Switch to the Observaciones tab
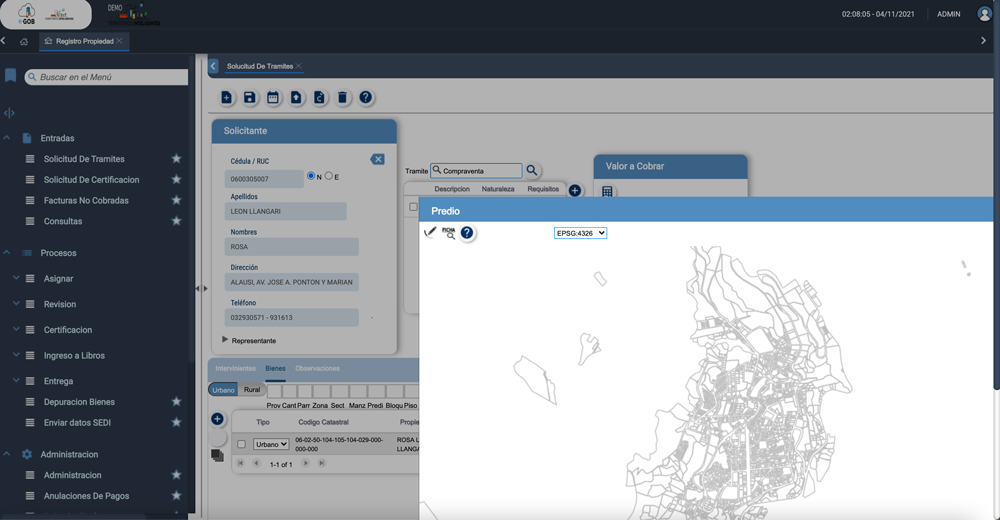1000x520 pixels. (x=317, y=369)
